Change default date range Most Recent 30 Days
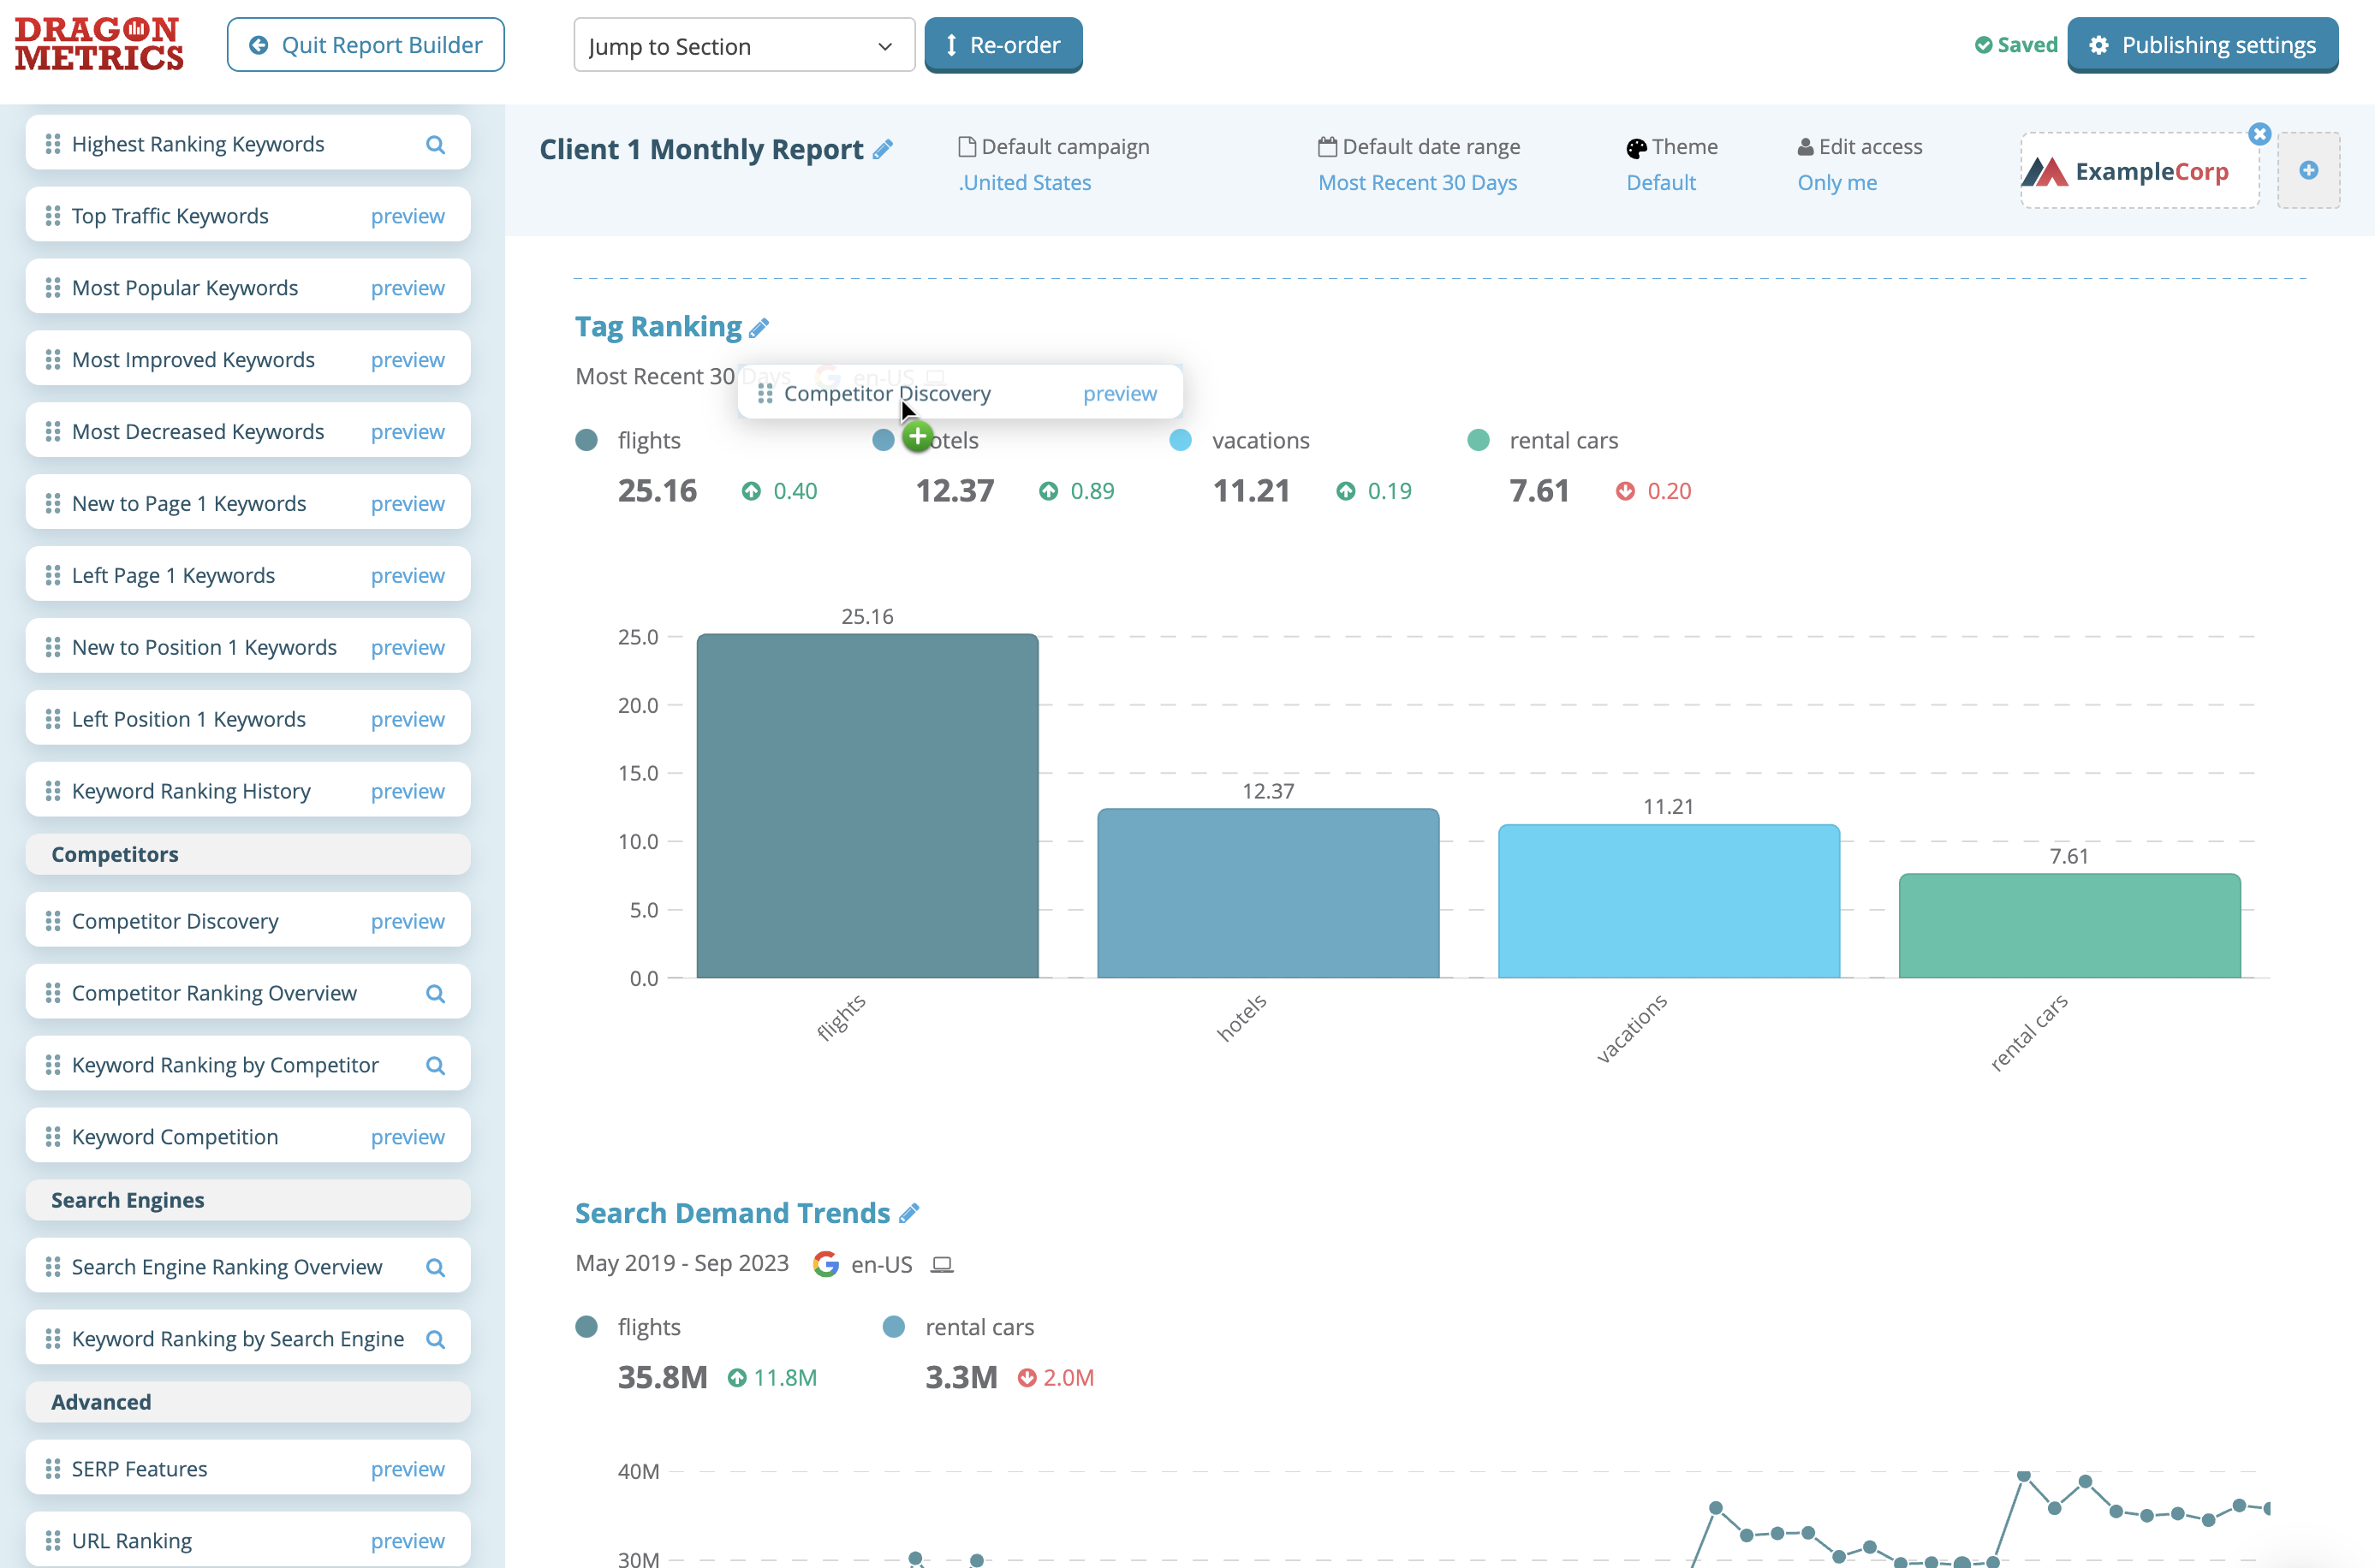The height and width of the screenshot is (1568, 2375). coord(1417,183)
